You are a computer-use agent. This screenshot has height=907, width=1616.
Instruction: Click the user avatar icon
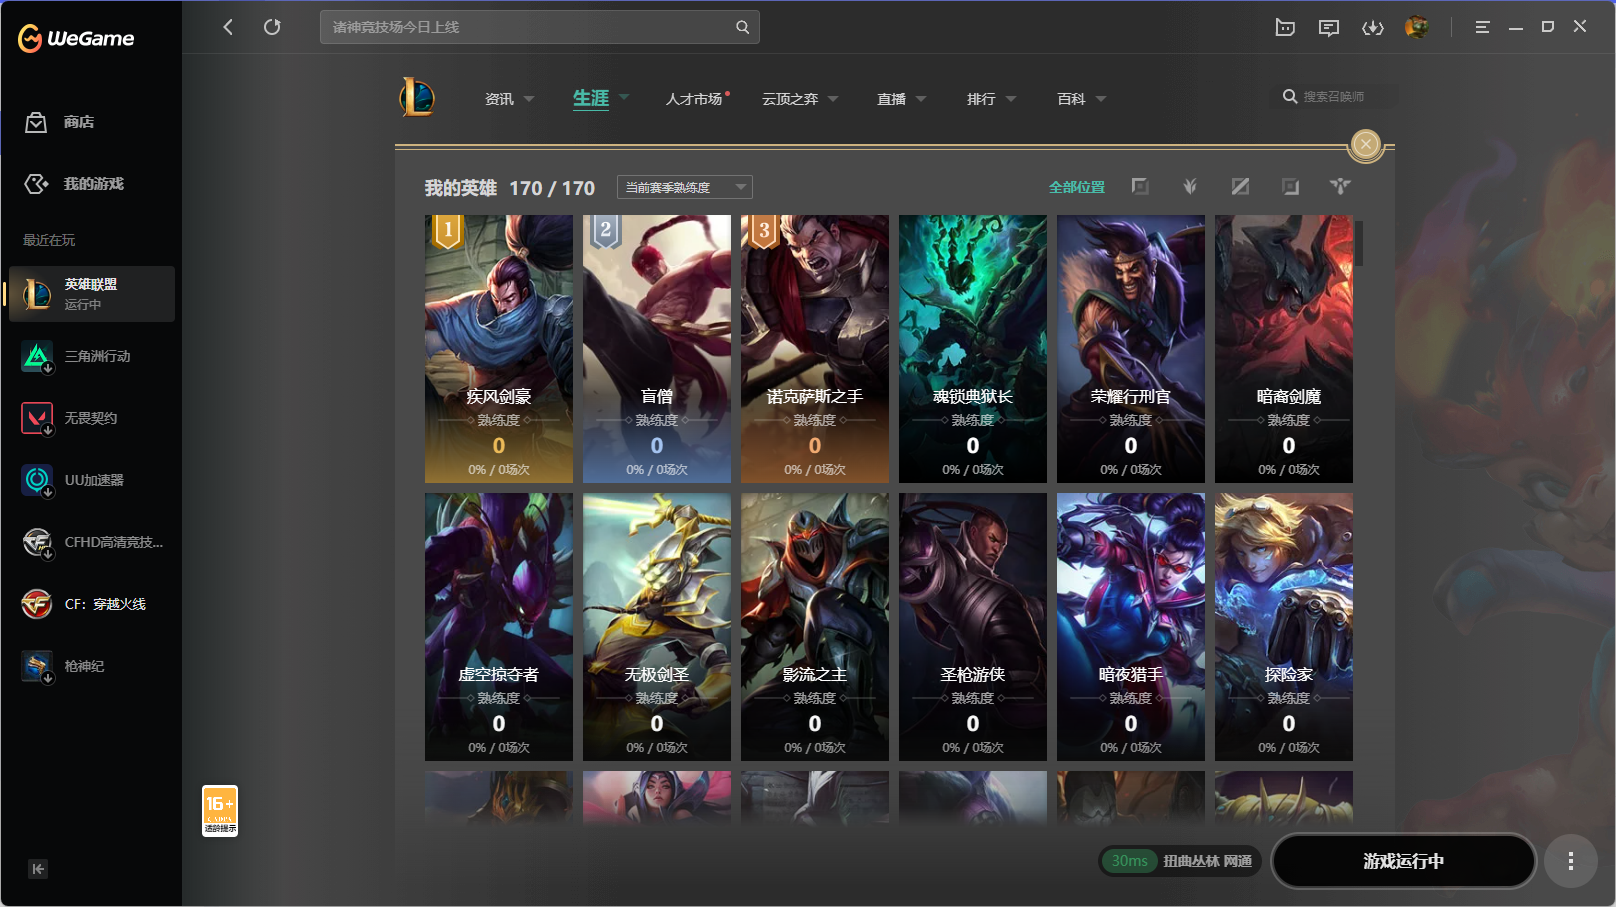pos(1417,27)
